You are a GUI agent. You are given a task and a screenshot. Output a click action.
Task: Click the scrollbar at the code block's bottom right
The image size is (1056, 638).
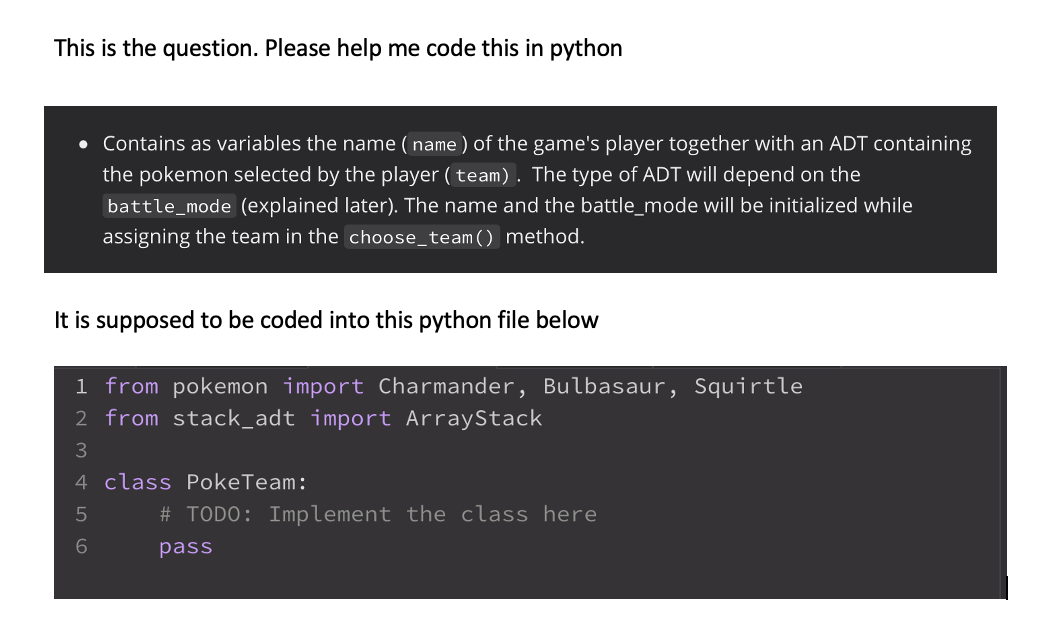1005,588
